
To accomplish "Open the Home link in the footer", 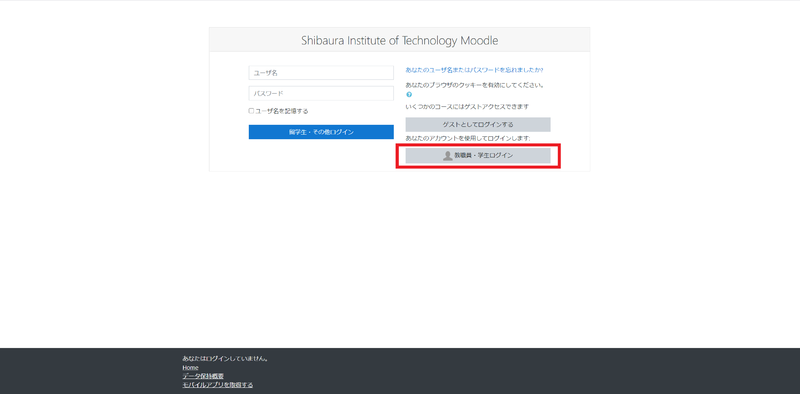I will pos(190,367).
